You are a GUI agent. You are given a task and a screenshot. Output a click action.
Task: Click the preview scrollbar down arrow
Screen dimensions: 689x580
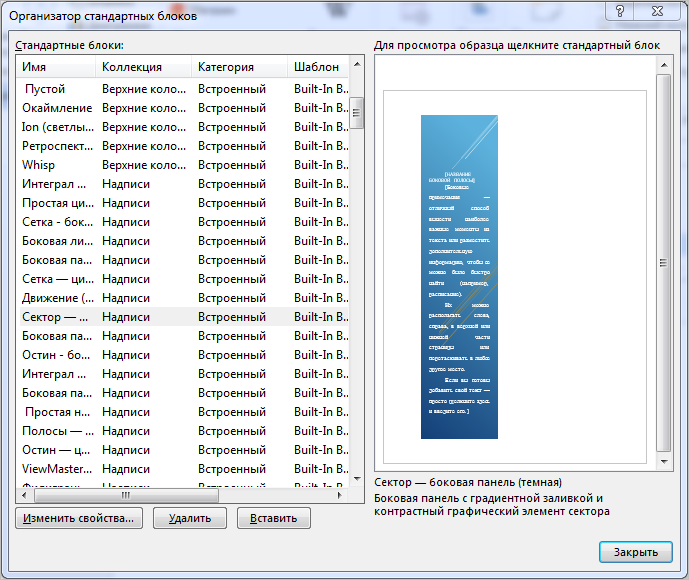tap(664, 459)
